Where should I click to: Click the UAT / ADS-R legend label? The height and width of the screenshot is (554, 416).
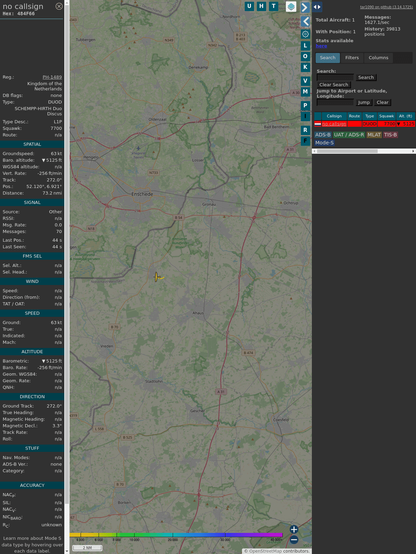click(x=349, y=135)
